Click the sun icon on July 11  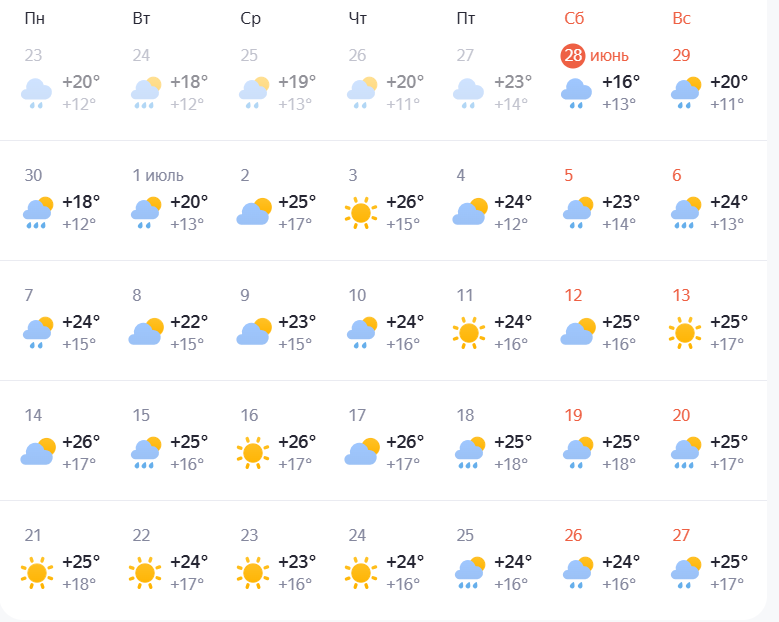click(x=469, y=332)
